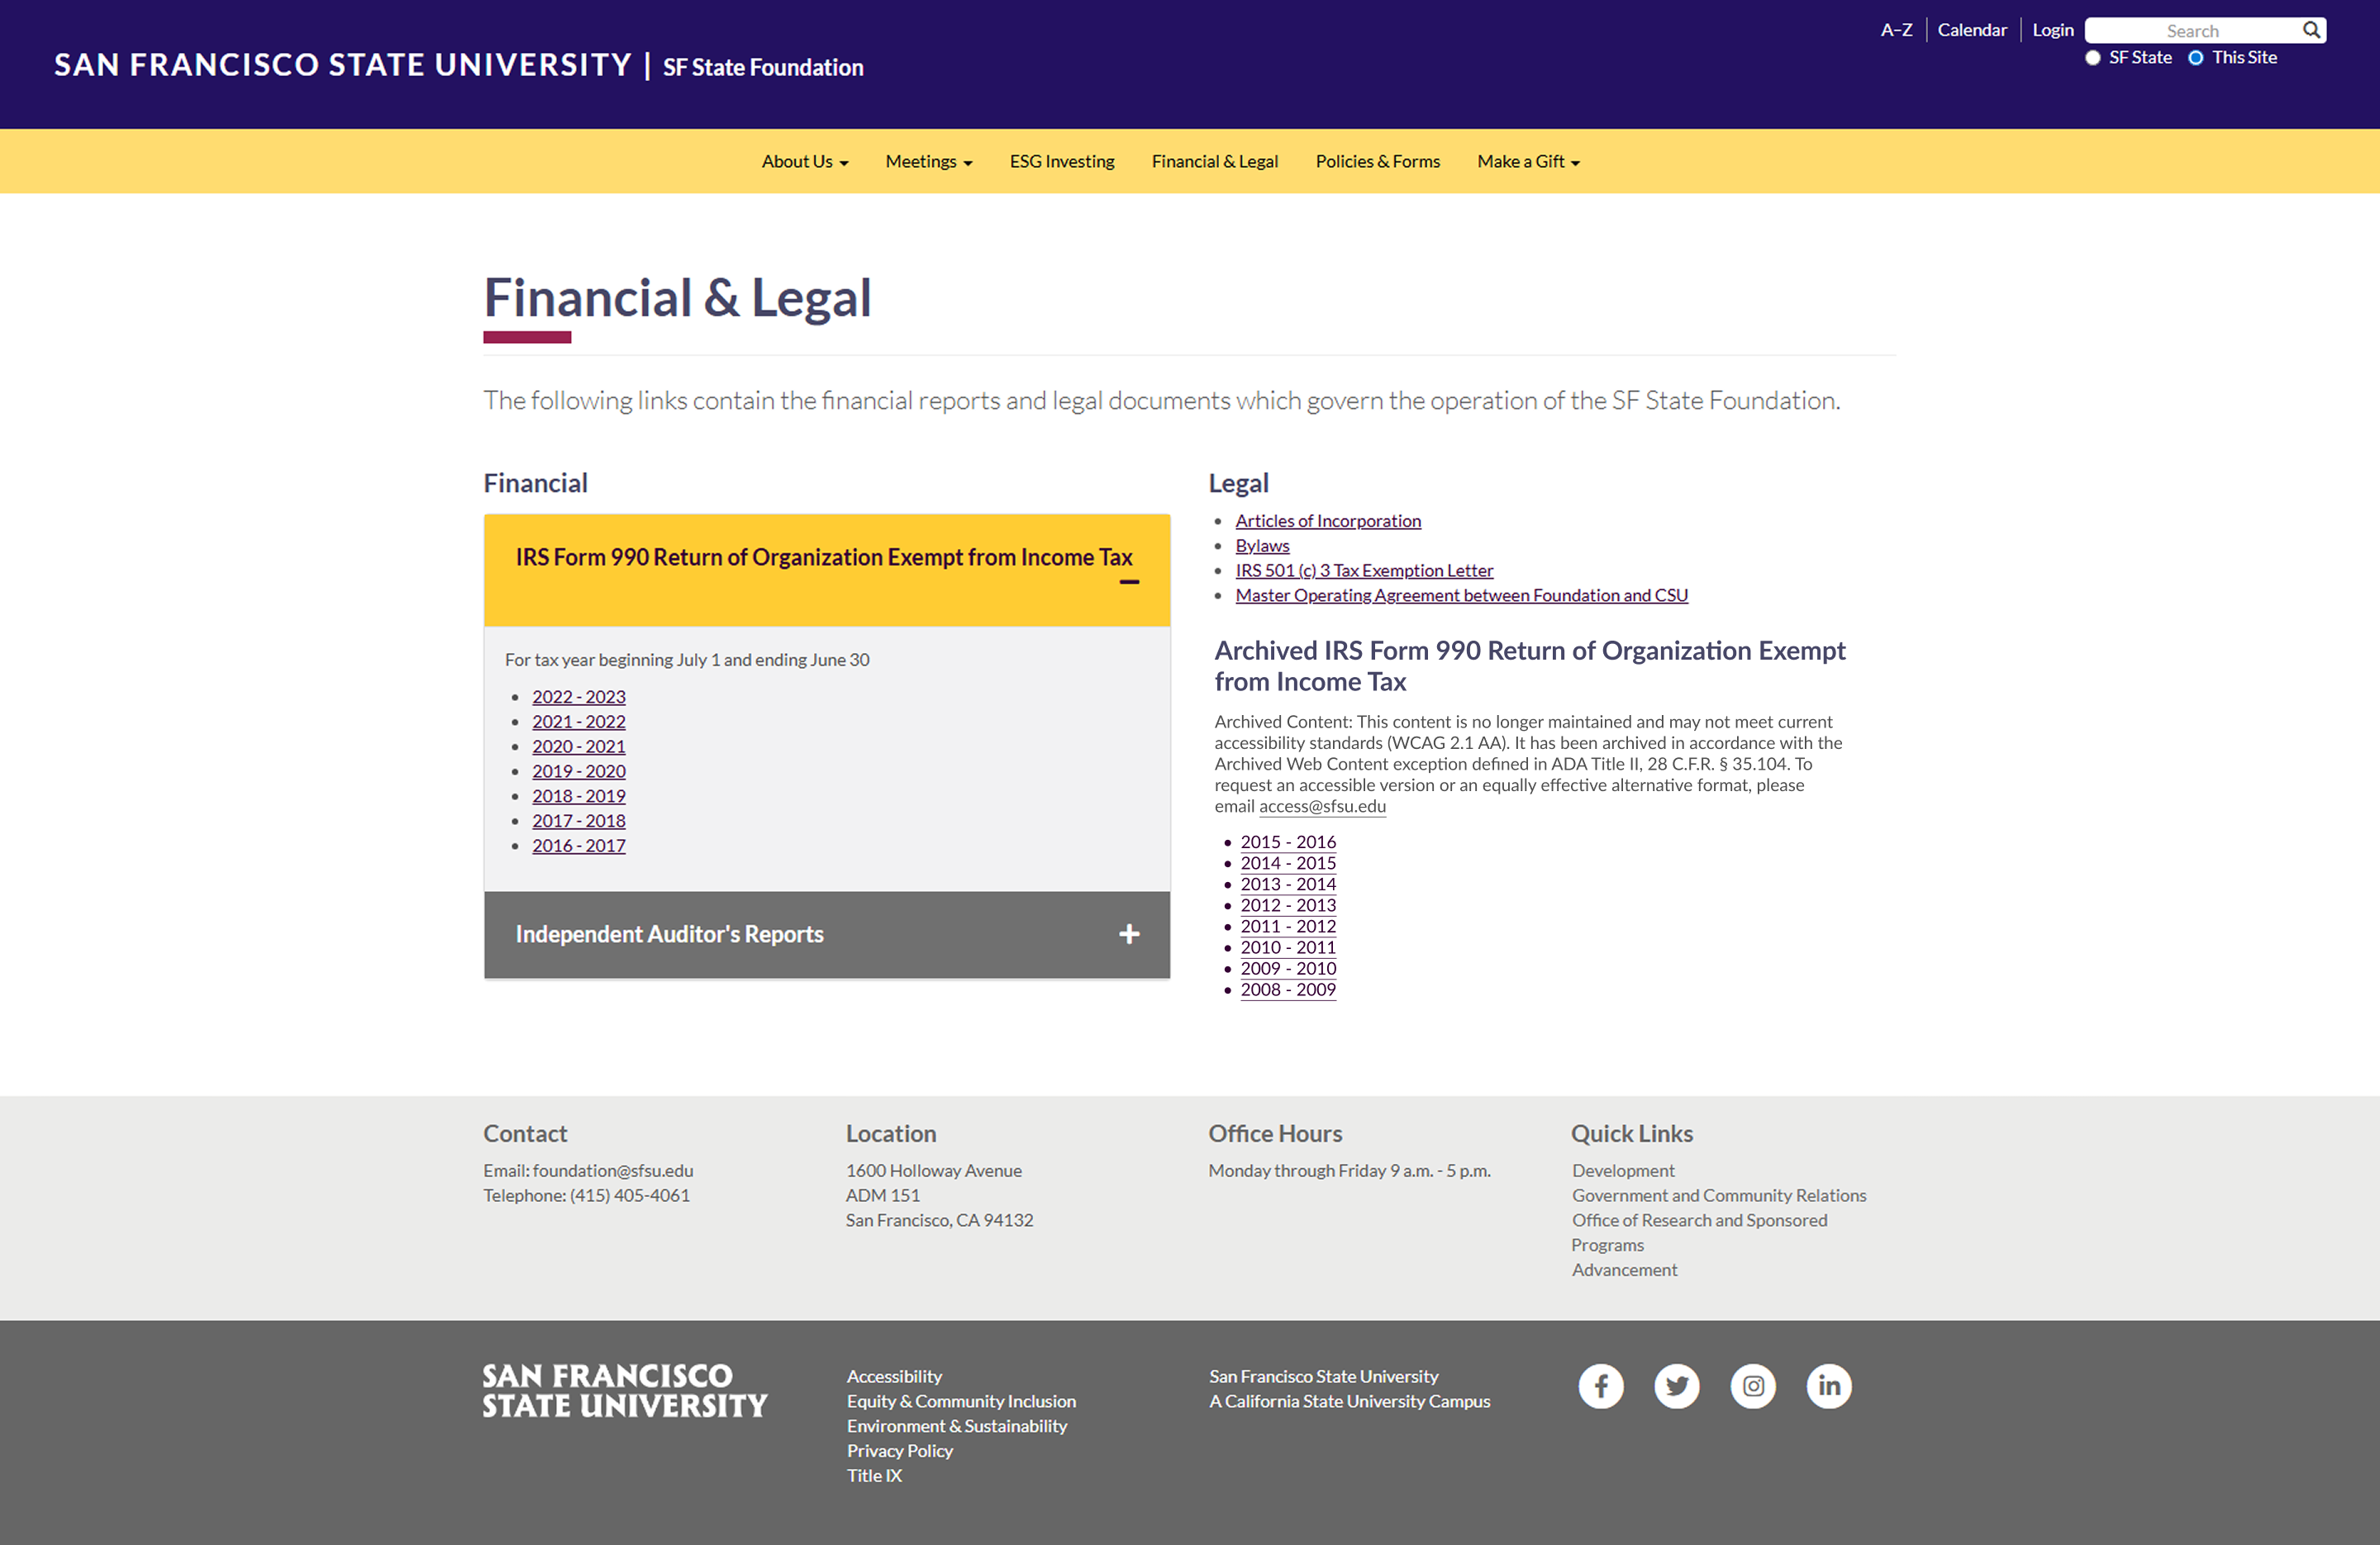Open Office of Research and Sponsored Programs link

(x=1699, y=1232)
